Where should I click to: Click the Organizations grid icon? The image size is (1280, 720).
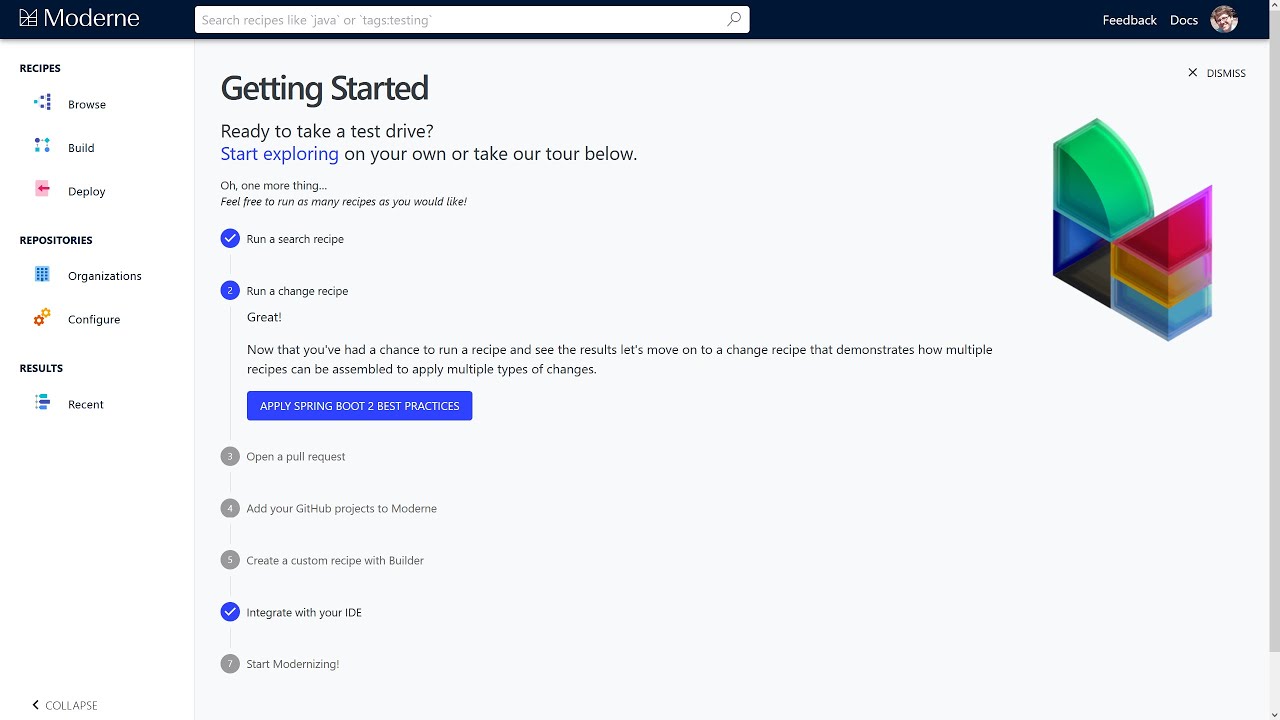[42, 274]
